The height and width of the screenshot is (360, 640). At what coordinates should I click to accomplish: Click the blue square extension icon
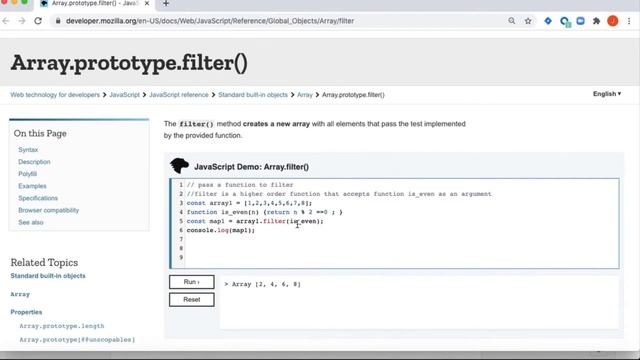580,21
